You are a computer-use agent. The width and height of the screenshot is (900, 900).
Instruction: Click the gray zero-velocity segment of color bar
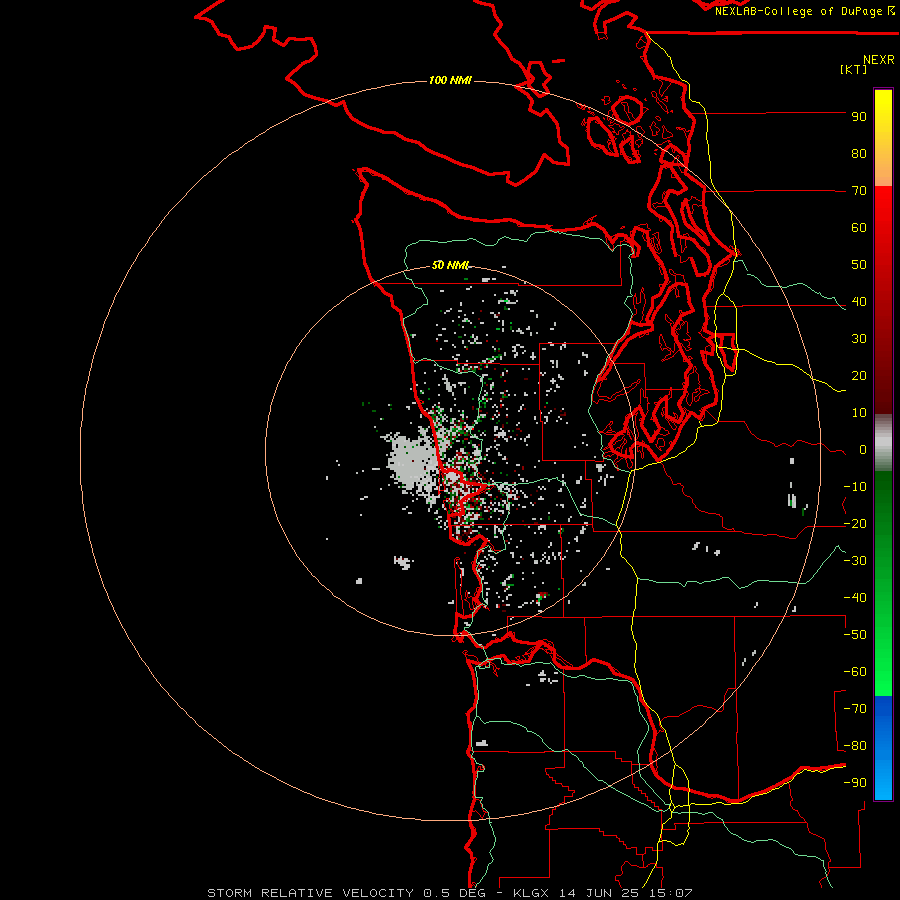tap(883, 443)
